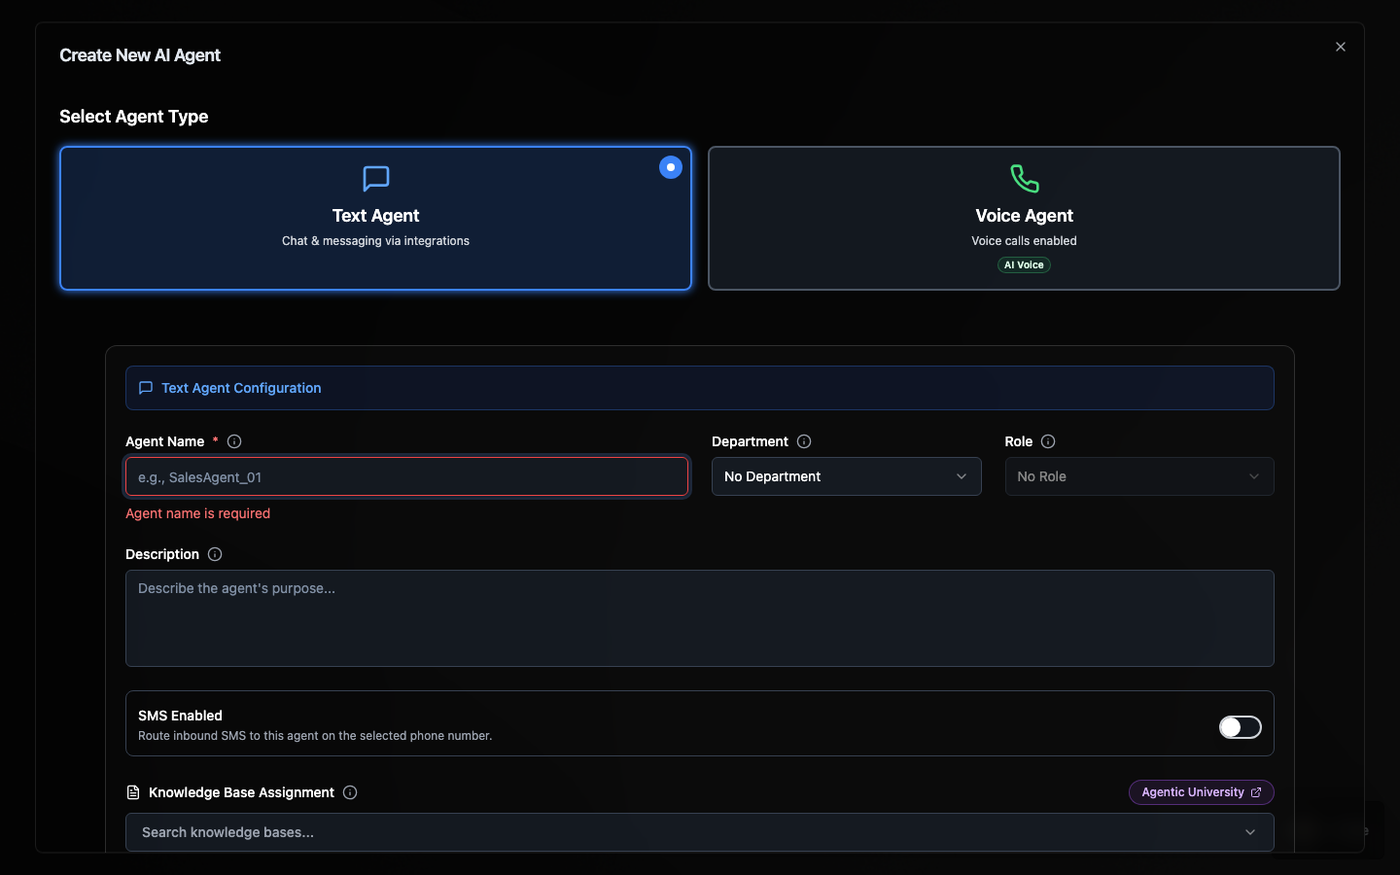Click into the Description text area

[x=700, y=618]
